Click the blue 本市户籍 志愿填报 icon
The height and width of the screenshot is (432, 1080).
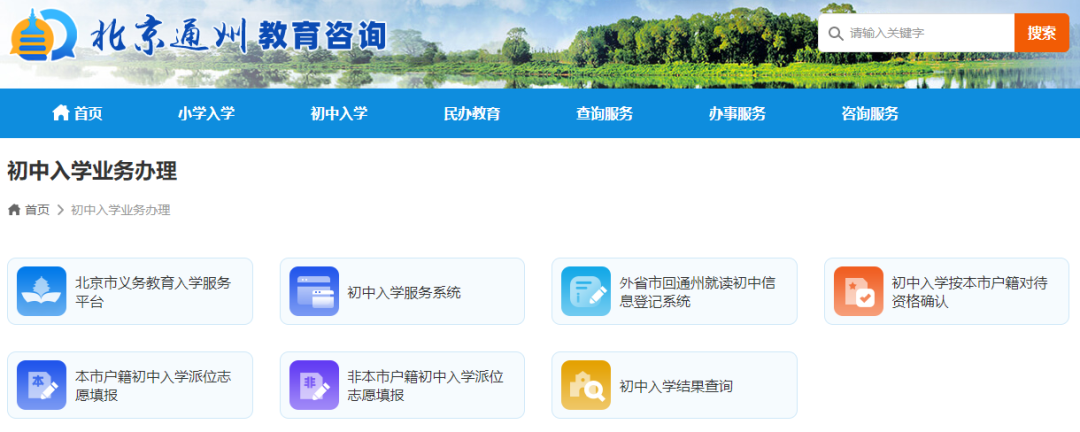41,385
